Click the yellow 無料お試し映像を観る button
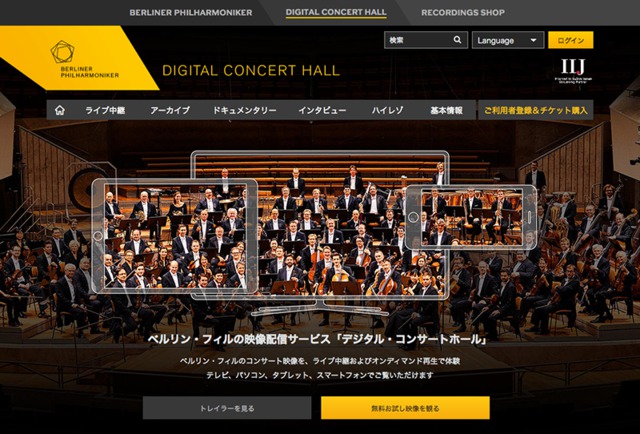640x434 pixels. (x=405, y=408)
